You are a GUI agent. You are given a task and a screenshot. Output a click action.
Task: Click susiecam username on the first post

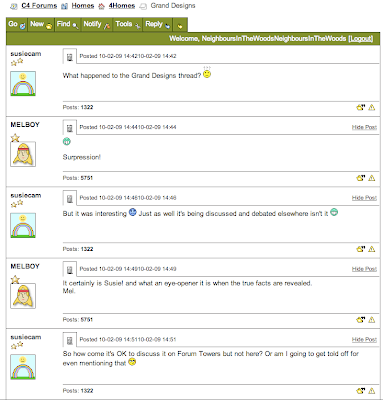(x=26, y=53)
